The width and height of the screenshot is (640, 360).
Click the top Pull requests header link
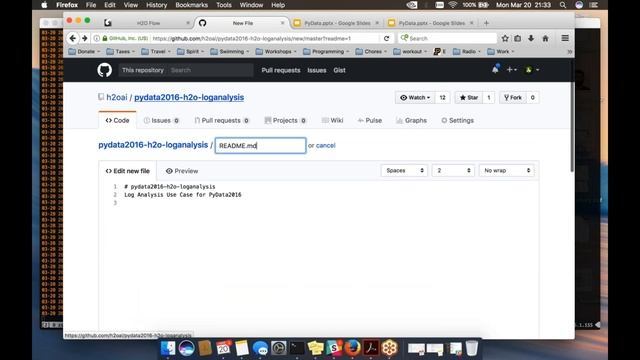click(281, 70)
